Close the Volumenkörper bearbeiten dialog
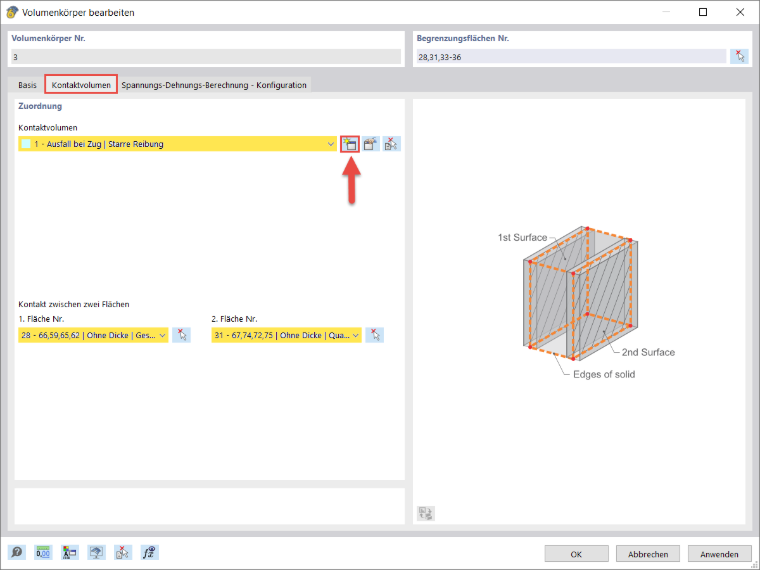760x570 pixels. click(x=740, y=12)
